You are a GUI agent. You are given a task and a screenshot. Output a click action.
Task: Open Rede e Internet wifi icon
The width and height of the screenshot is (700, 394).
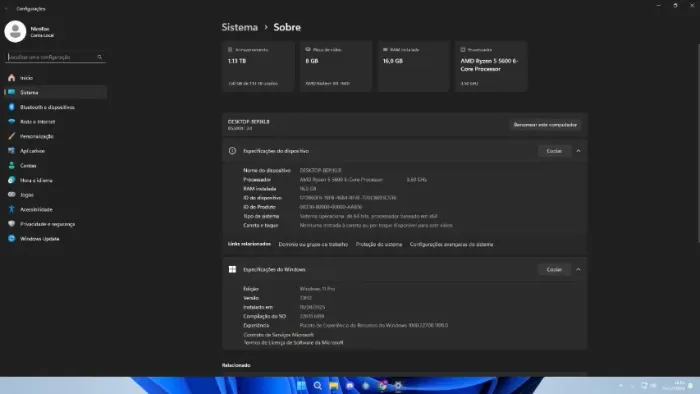pyautogui.click(x=12, y=121)
